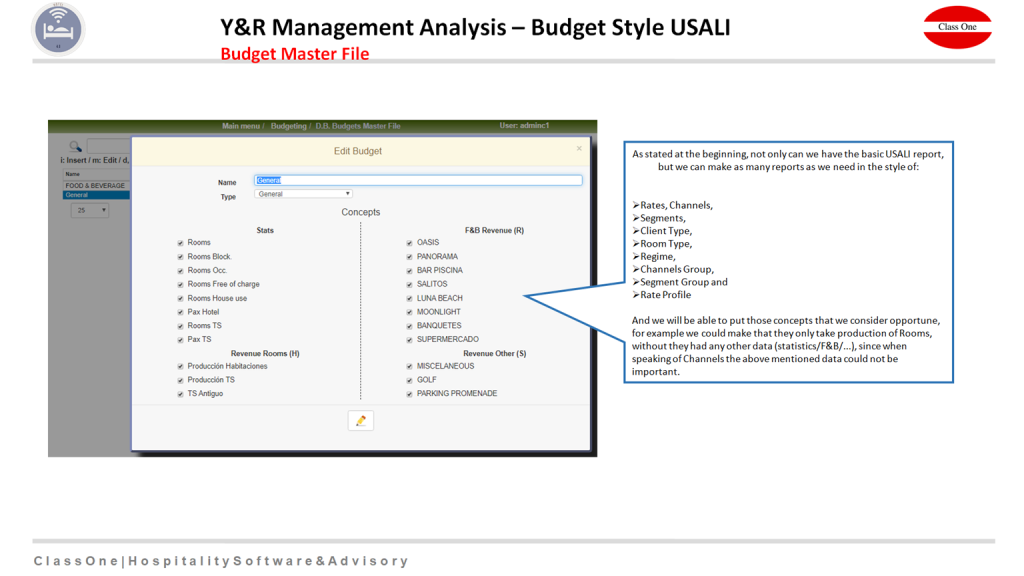Image resolution: width=1024 pixels, height=576 pixels.
Task: Toggle the LUNA BEACH checkbox
Action: (409, 298)
